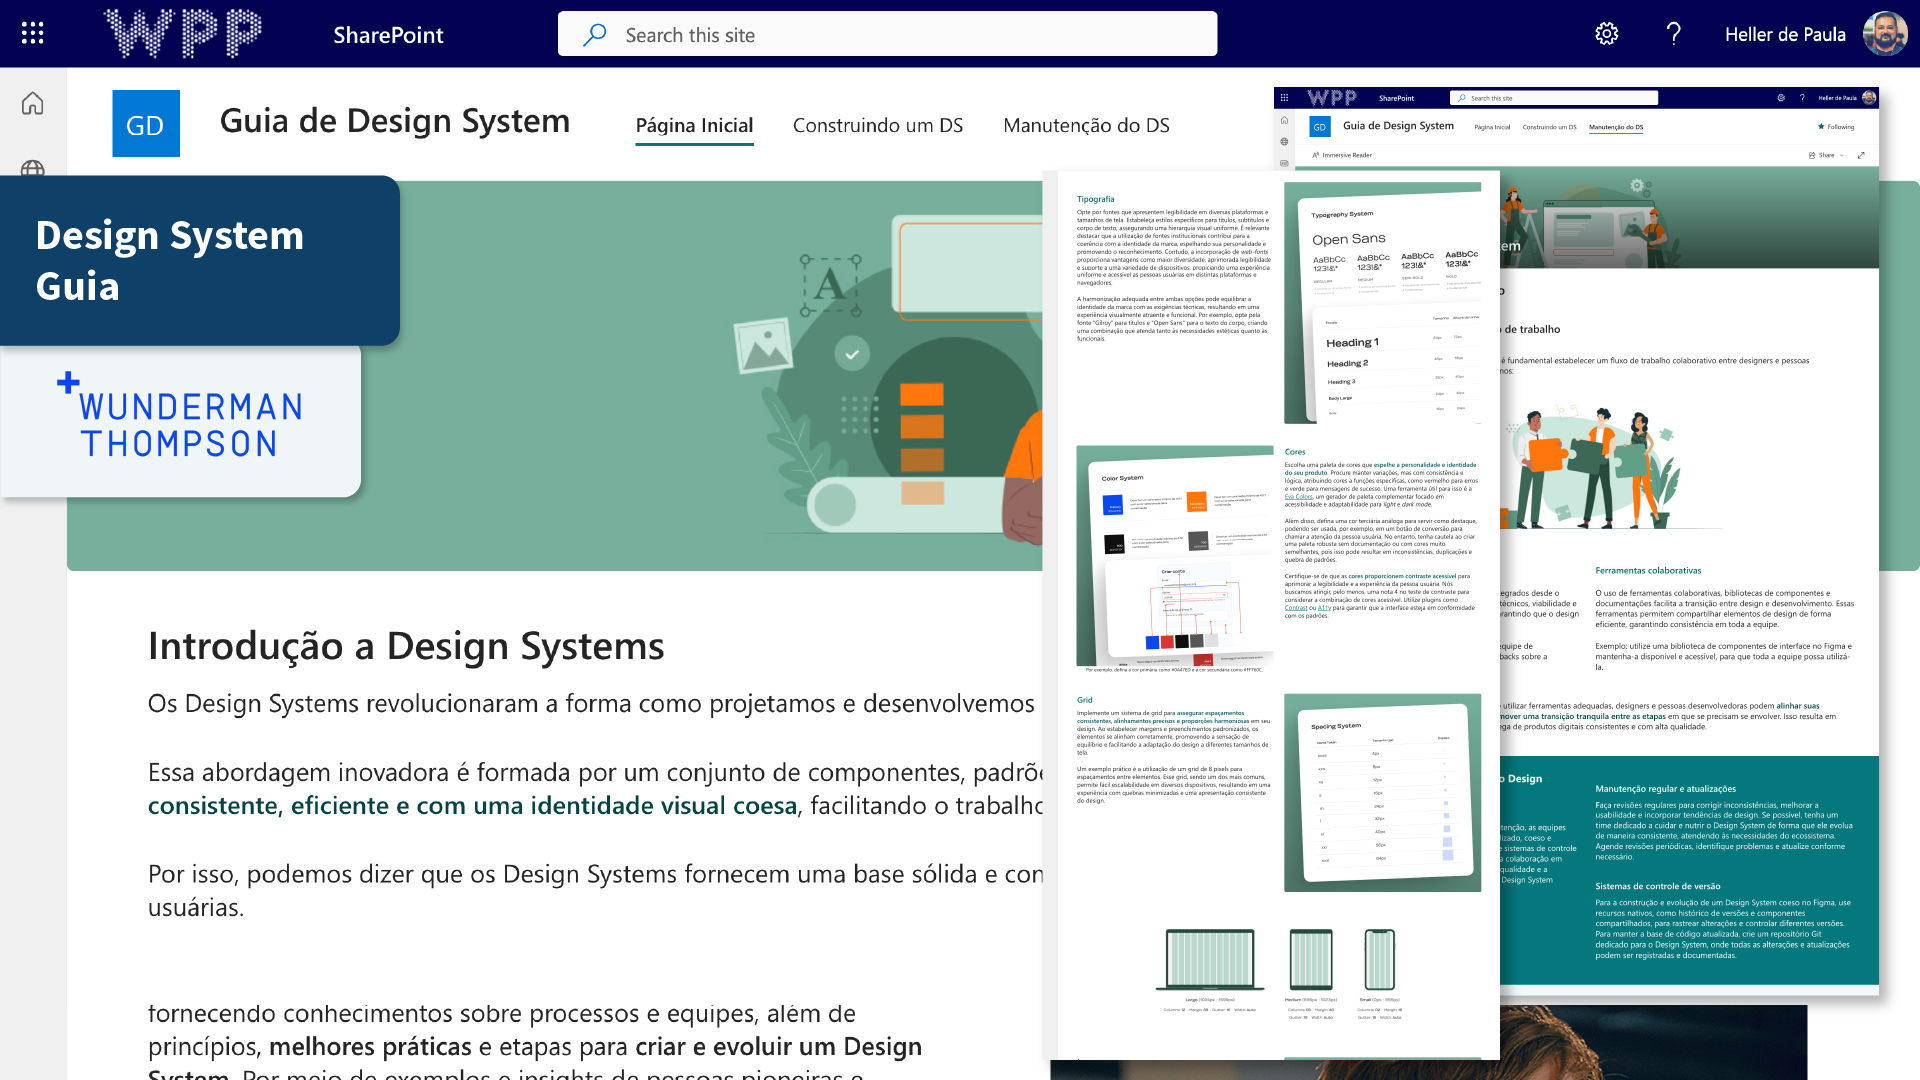The image size is (1920, 1080).
Task: Click the large Search this site field
Action: (x=887, y=35)
